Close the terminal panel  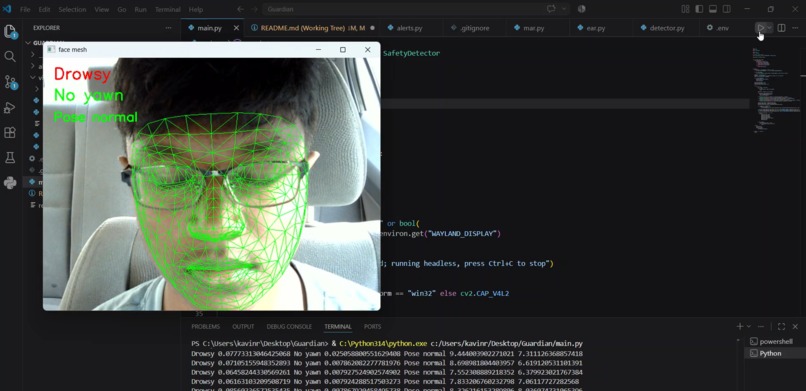(x=795, y=326)
